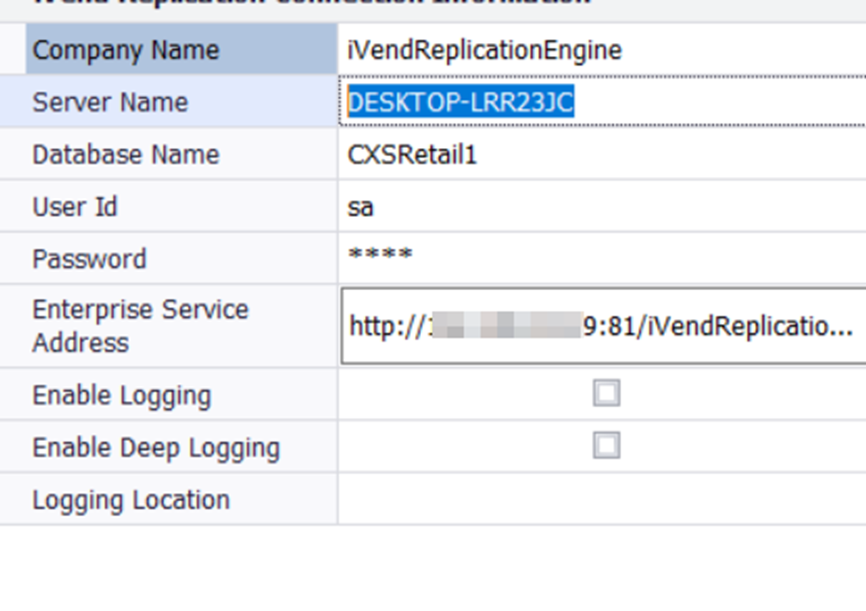Select the Enable Deep Logging label cell
The height and width of the screenshot is (611, 866).
168,446
